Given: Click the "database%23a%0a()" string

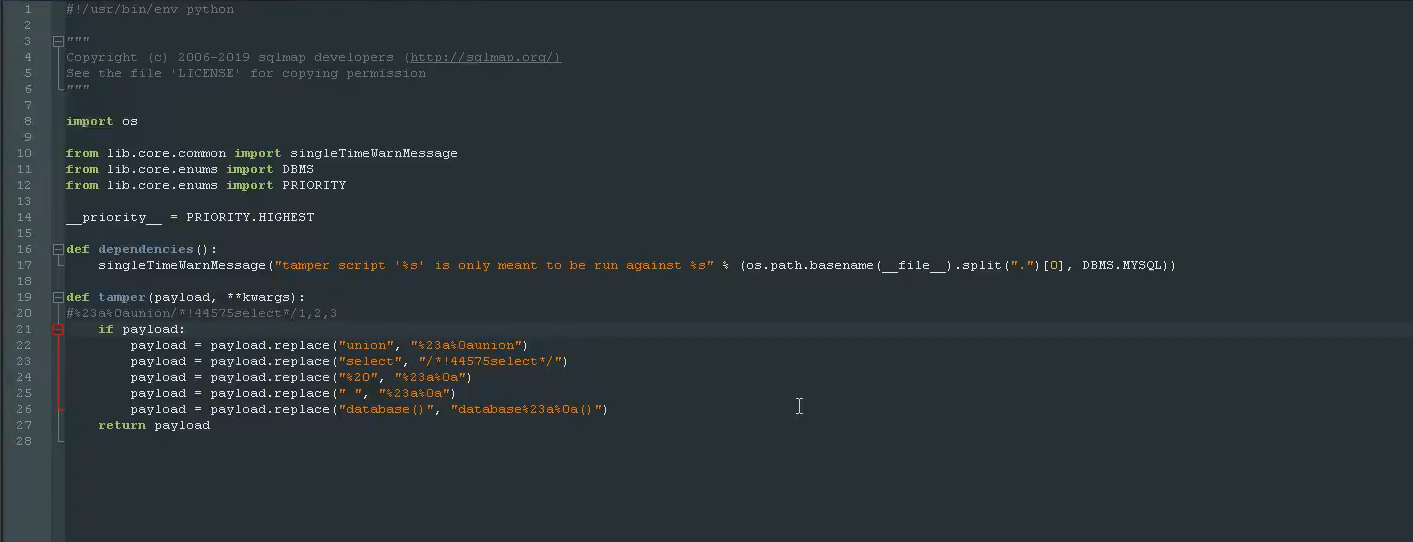Looking at the screenshot, I should click(x=526, y=409).
